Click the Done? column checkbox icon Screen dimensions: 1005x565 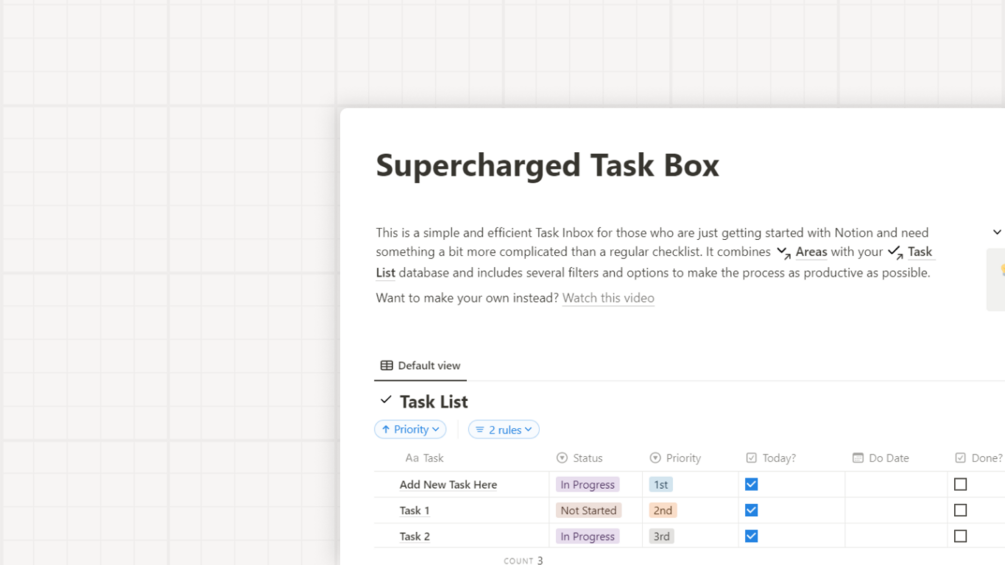960,457
